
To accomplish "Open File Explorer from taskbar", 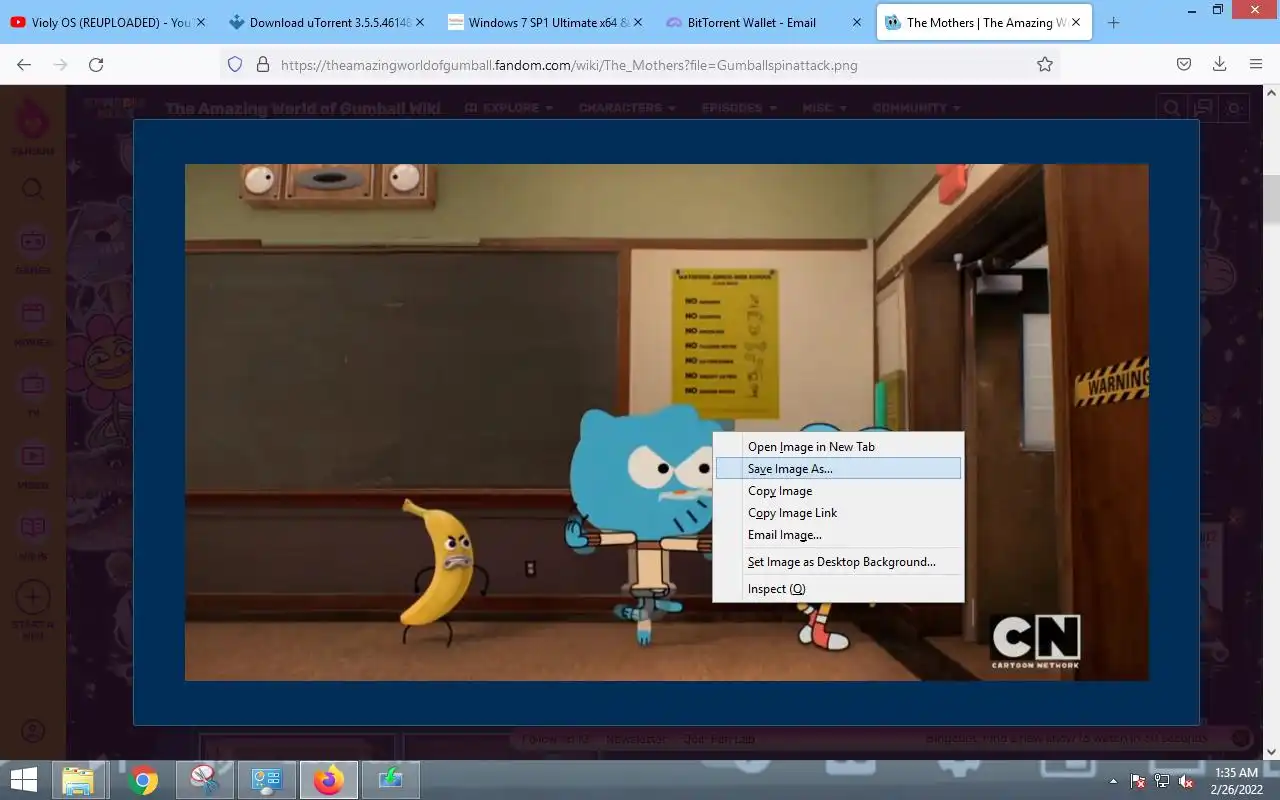I will pos(78,780).
